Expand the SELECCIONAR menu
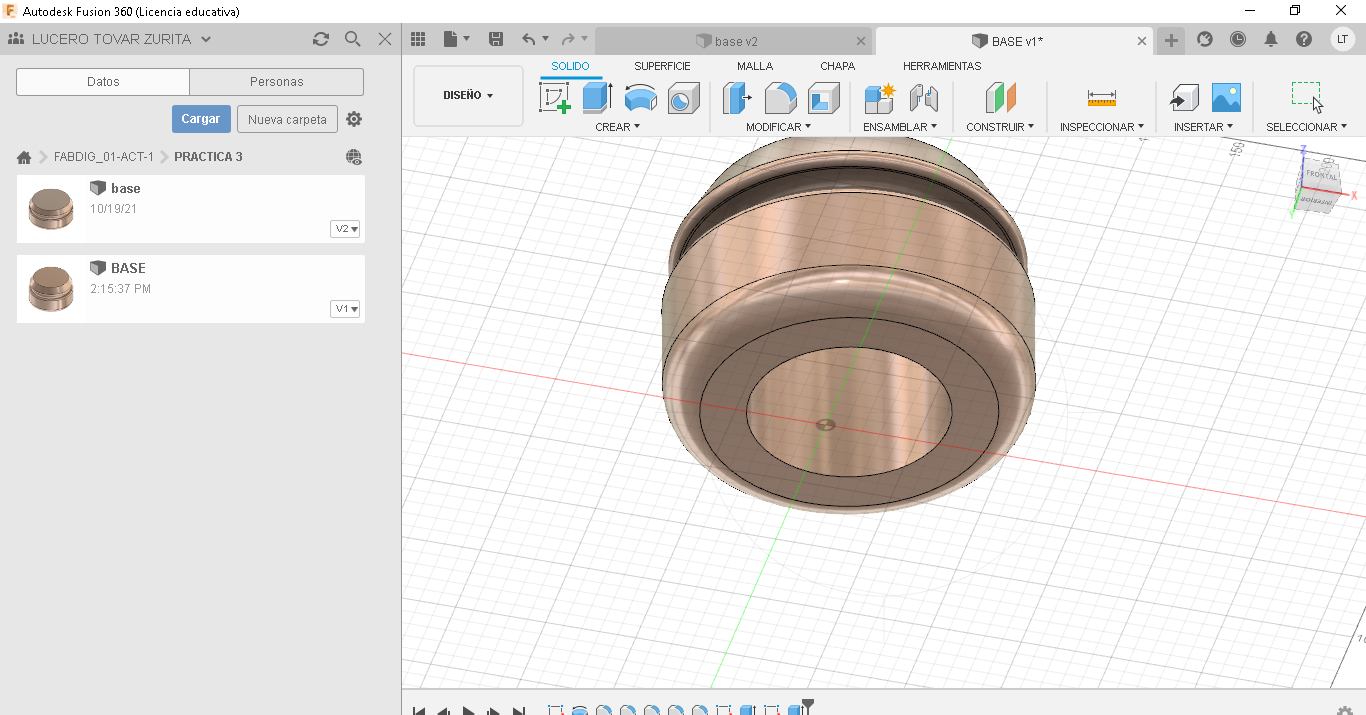The height and width of the screenshot is (715, 1366). [x=1306, y=127]
